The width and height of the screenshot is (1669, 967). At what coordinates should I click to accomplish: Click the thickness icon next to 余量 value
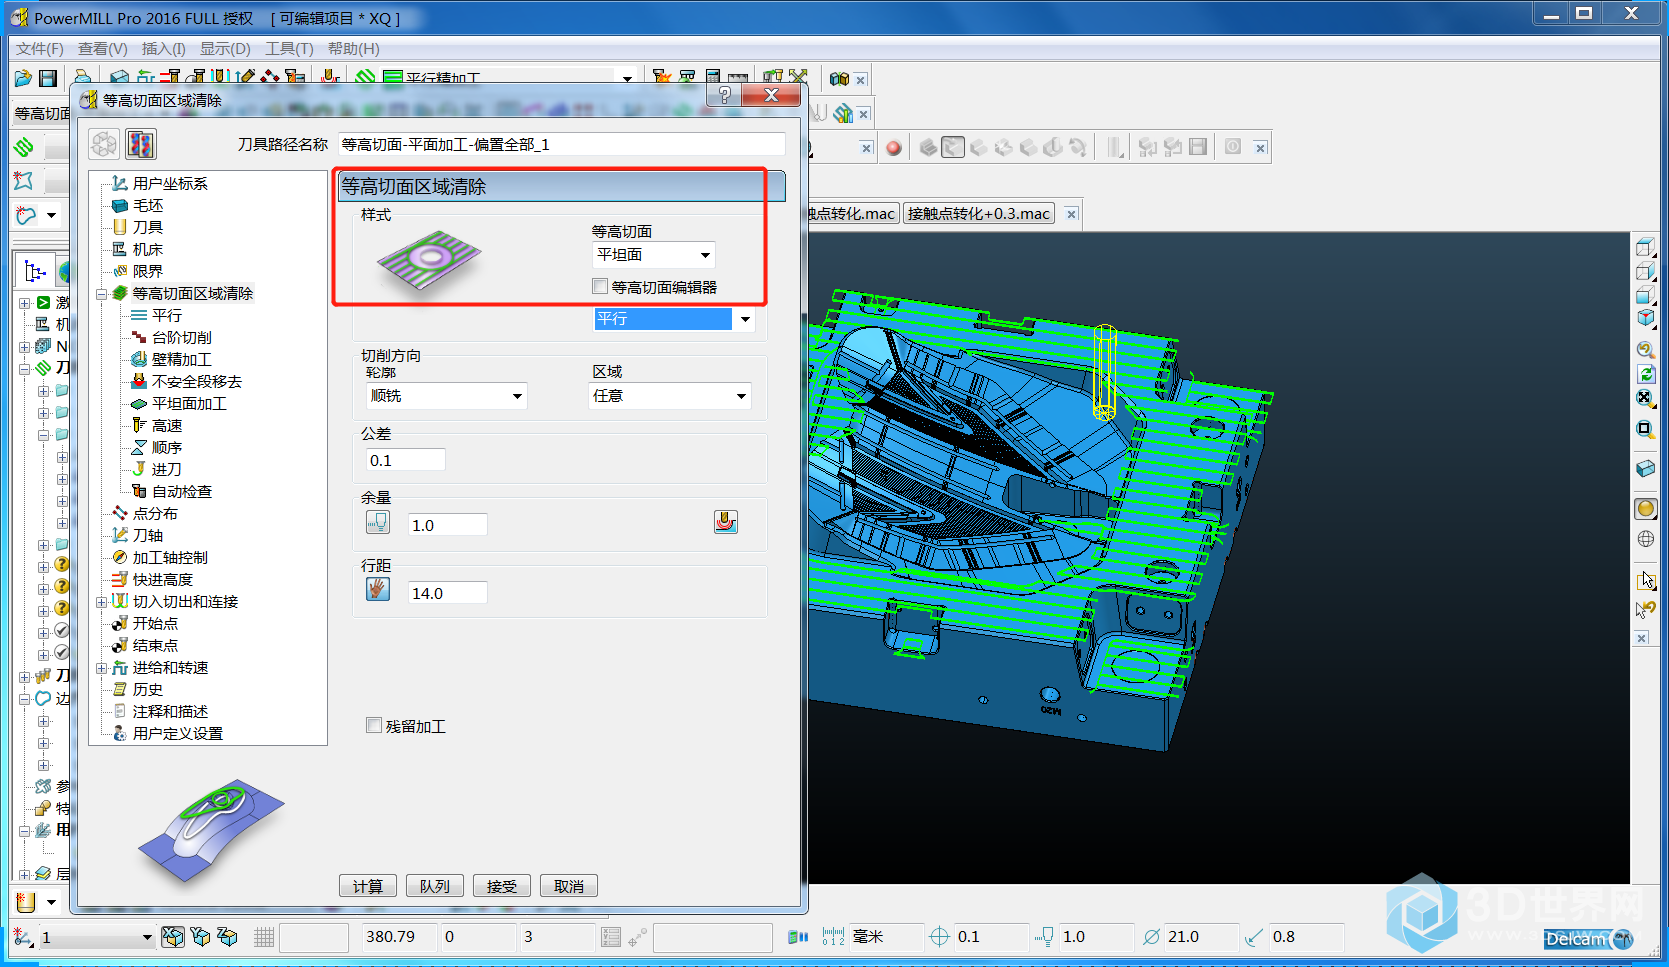[x=378, y=522]
